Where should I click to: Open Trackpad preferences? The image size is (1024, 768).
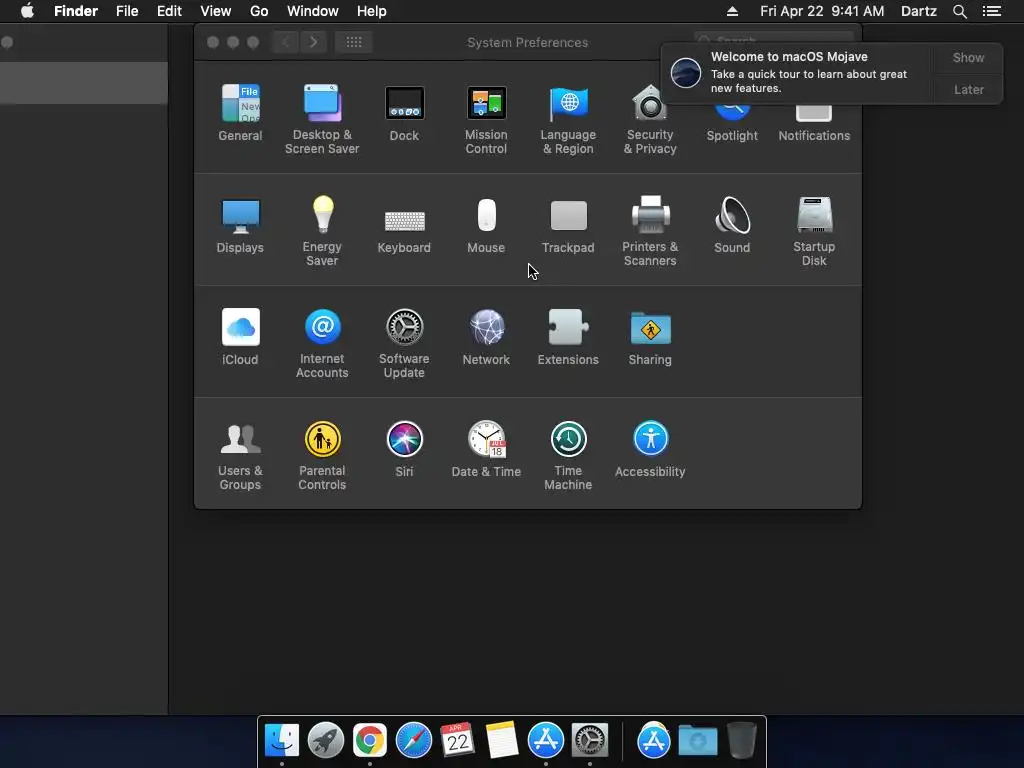[x=568, y=225]
